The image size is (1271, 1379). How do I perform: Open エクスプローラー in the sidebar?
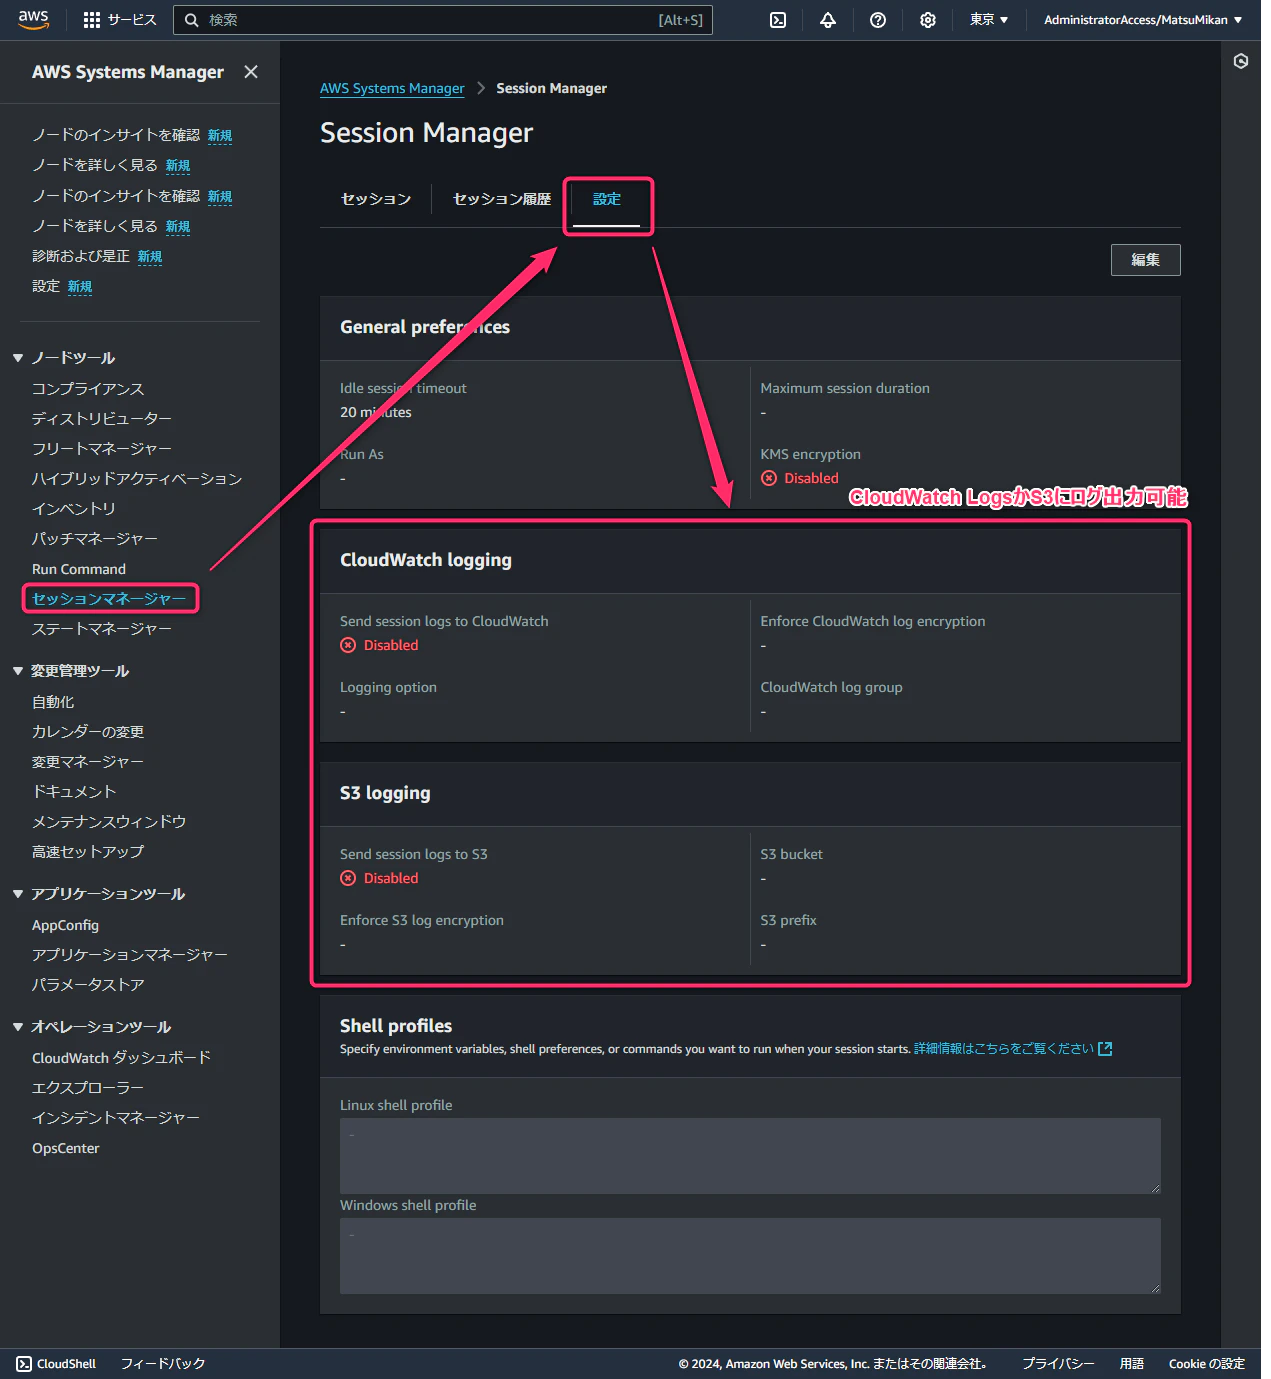click(88, 1088)
